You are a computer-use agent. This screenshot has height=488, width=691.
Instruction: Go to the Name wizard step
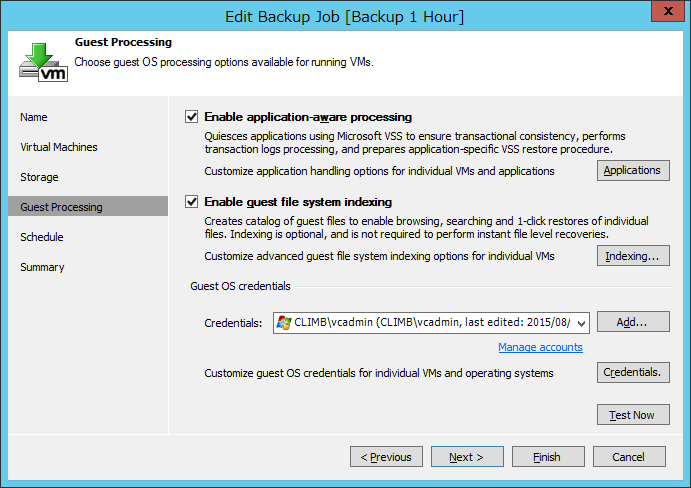(x=33, y=117)
